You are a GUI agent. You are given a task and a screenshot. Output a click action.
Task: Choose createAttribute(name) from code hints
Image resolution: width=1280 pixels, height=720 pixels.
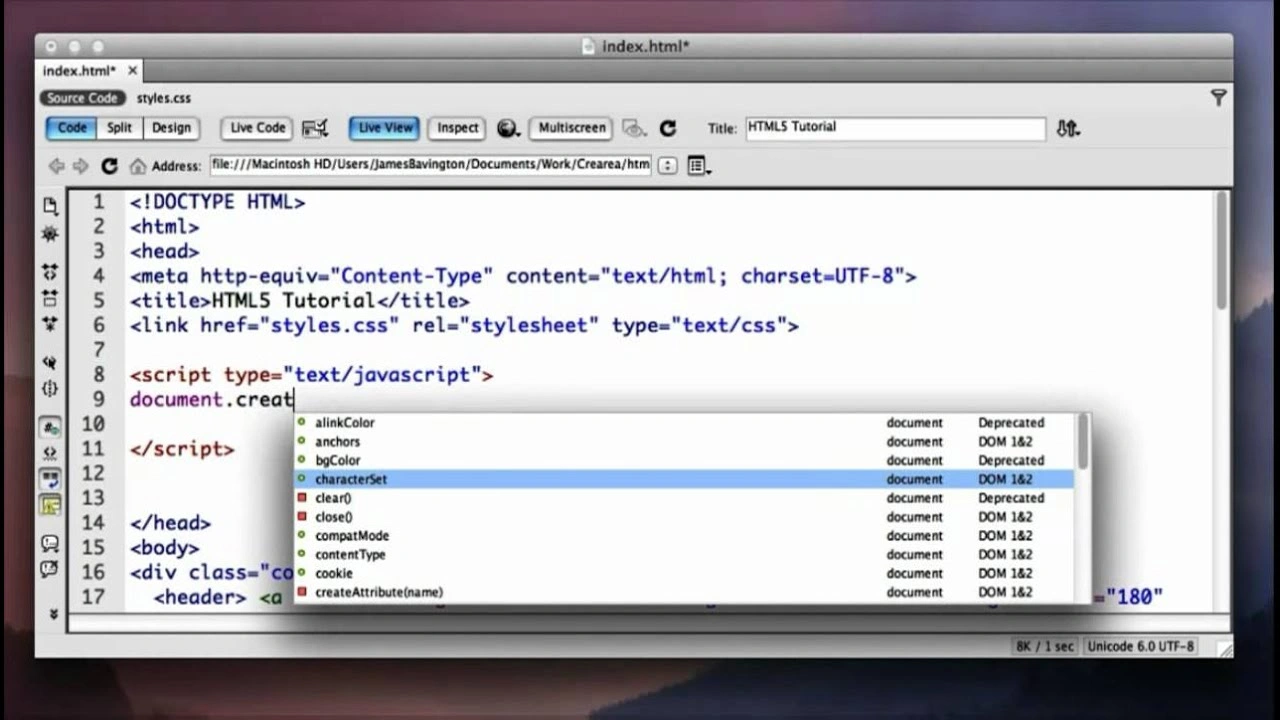coord(684,593)
